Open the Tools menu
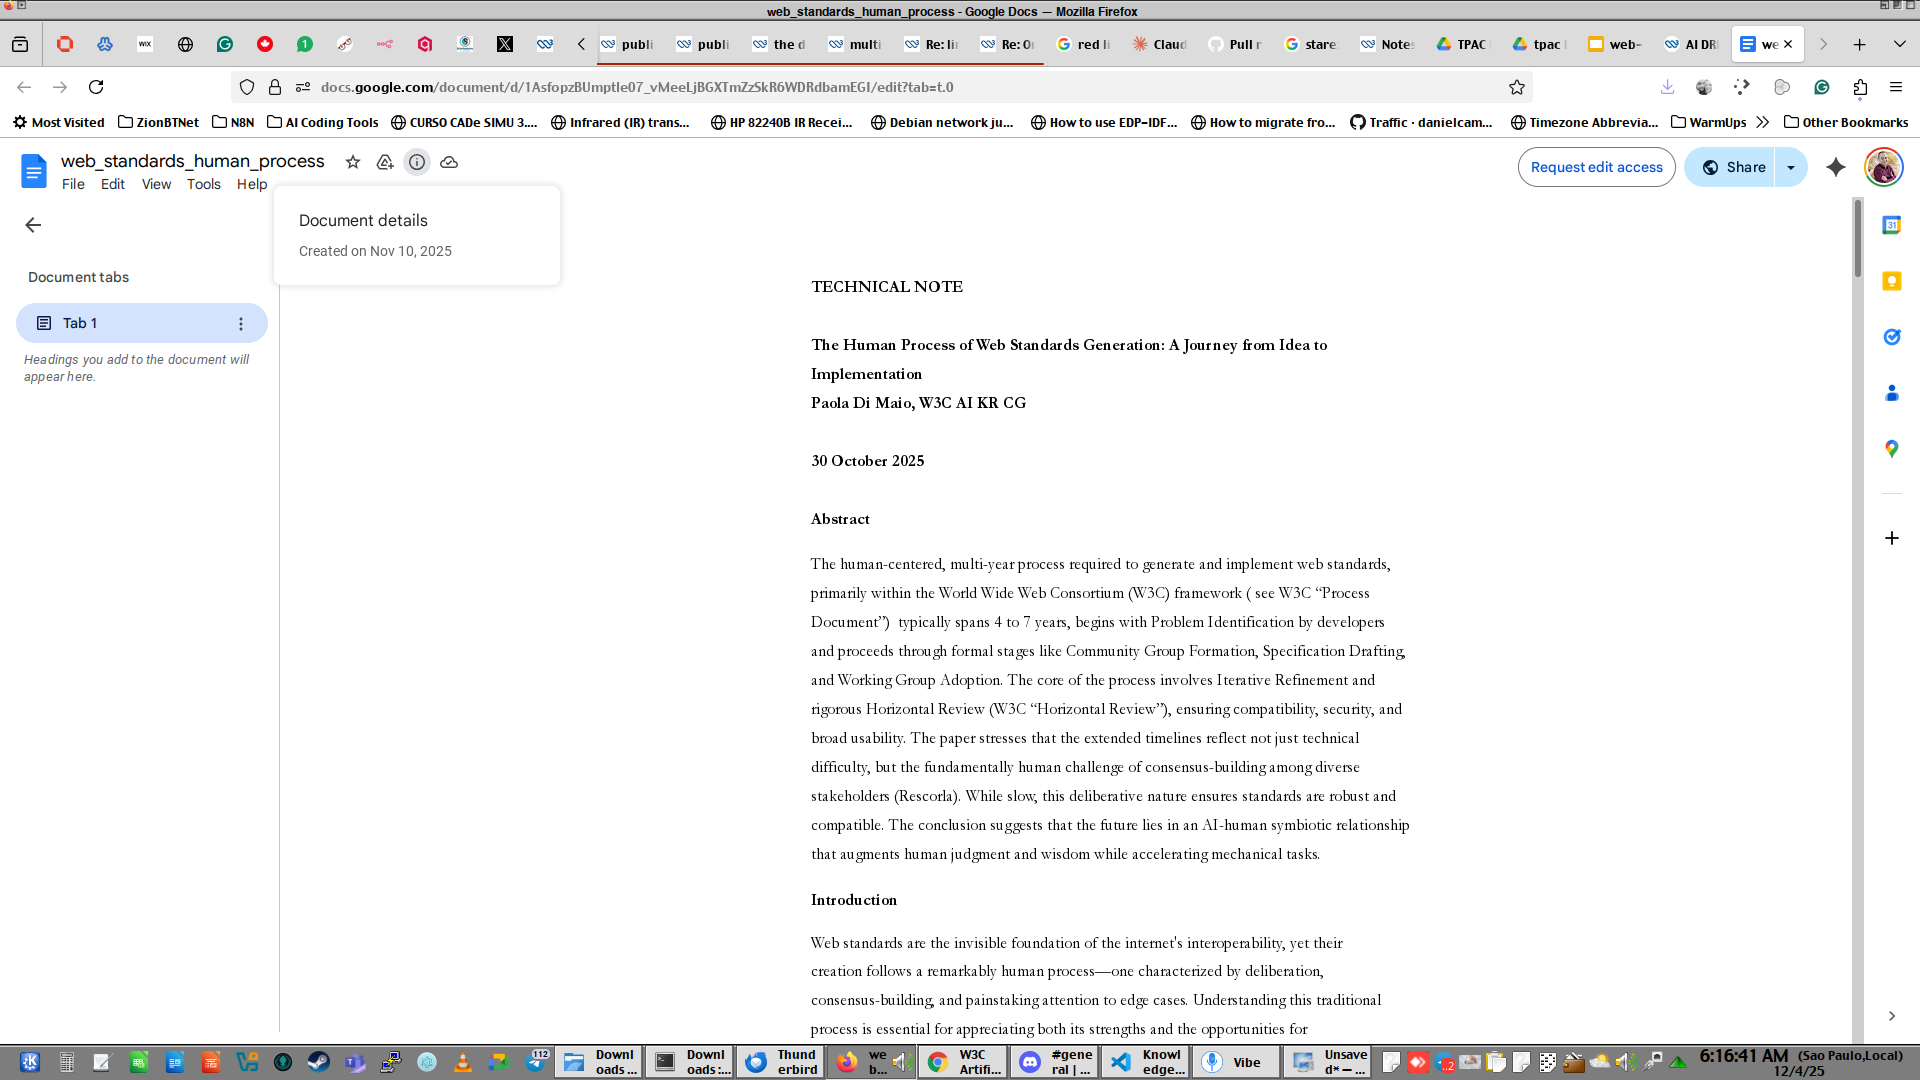 pos(203,184)
